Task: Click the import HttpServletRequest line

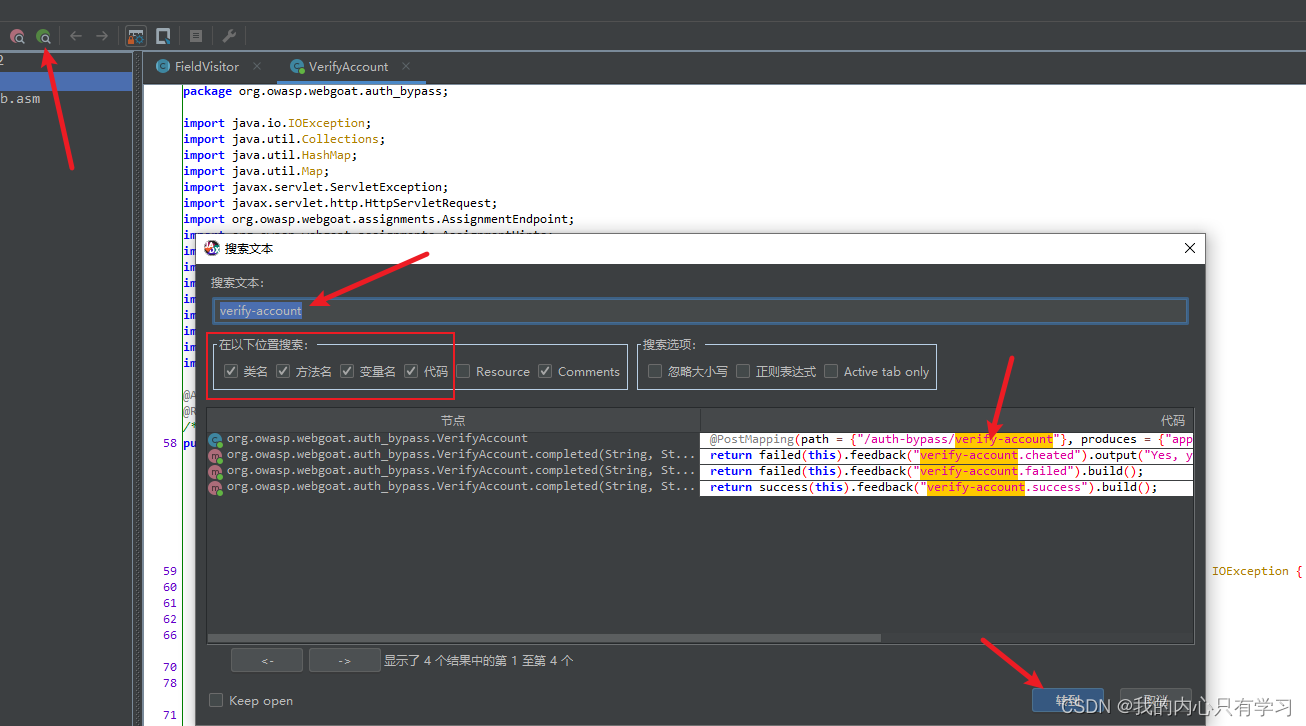Action: point(340,203)
